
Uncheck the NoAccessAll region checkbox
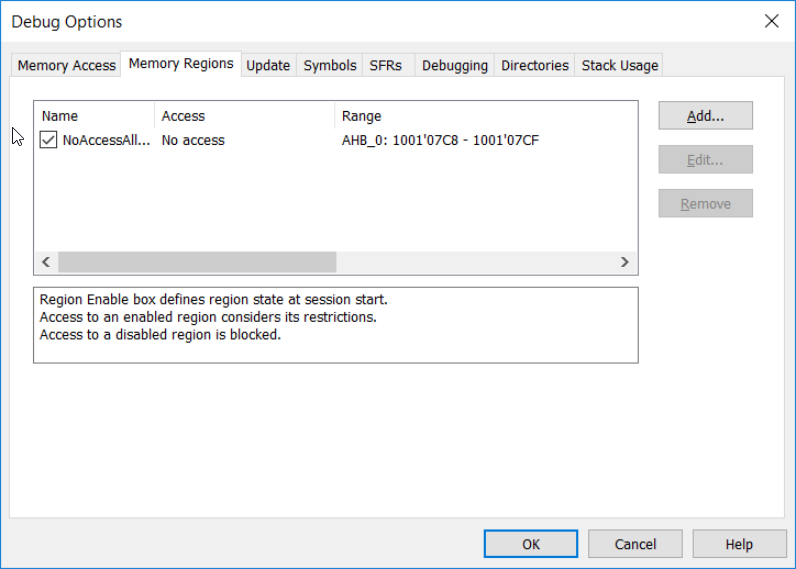pyautogui.click(x=49, y=140)
